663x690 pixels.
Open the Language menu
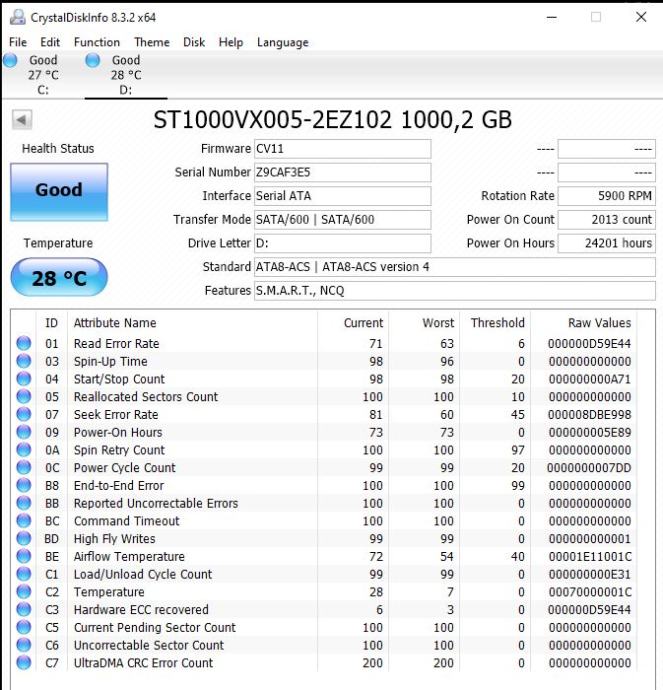point(282,42)
